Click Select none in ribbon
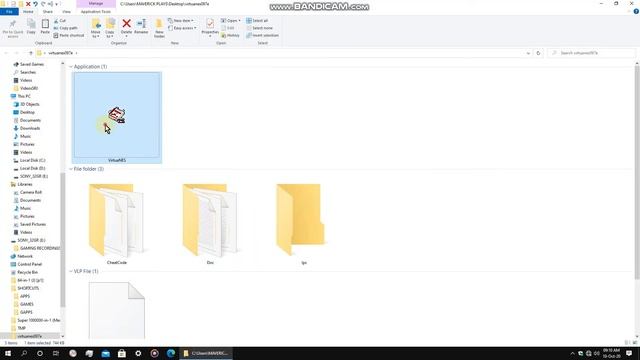The image size is (640, 360). click(x=259, y=28)
